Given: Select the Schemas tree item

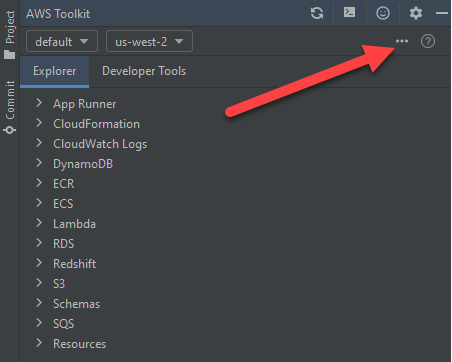Looking at the screenshot, I should [76, 304].
